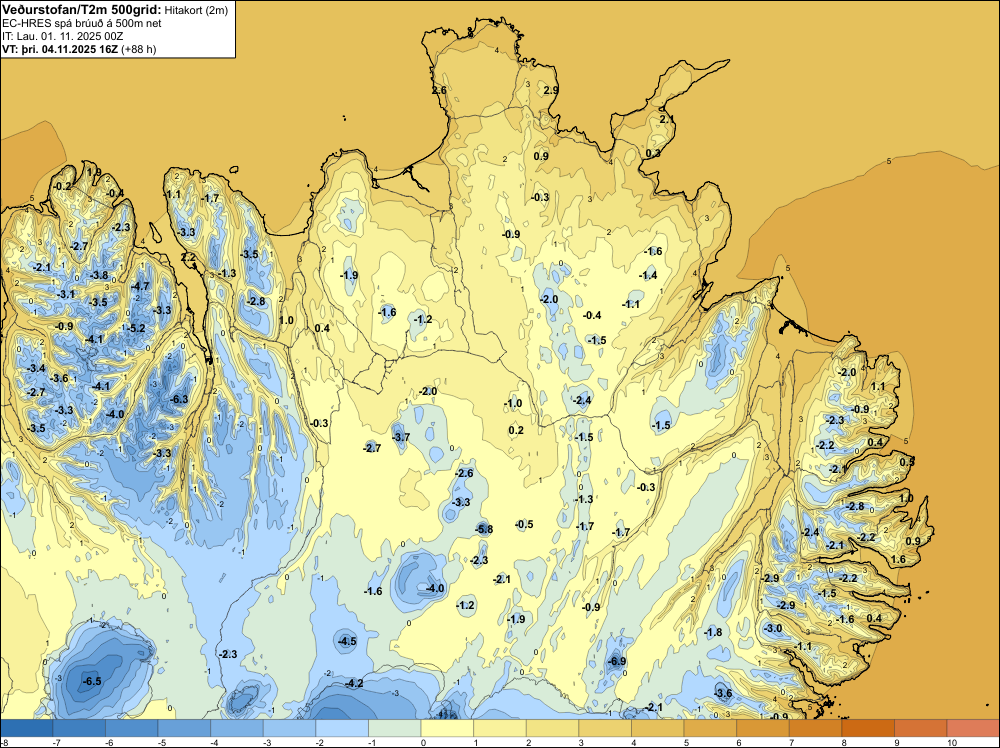Click the '-3.4' temperature value

pyautogui.click(x=36, y=369)
